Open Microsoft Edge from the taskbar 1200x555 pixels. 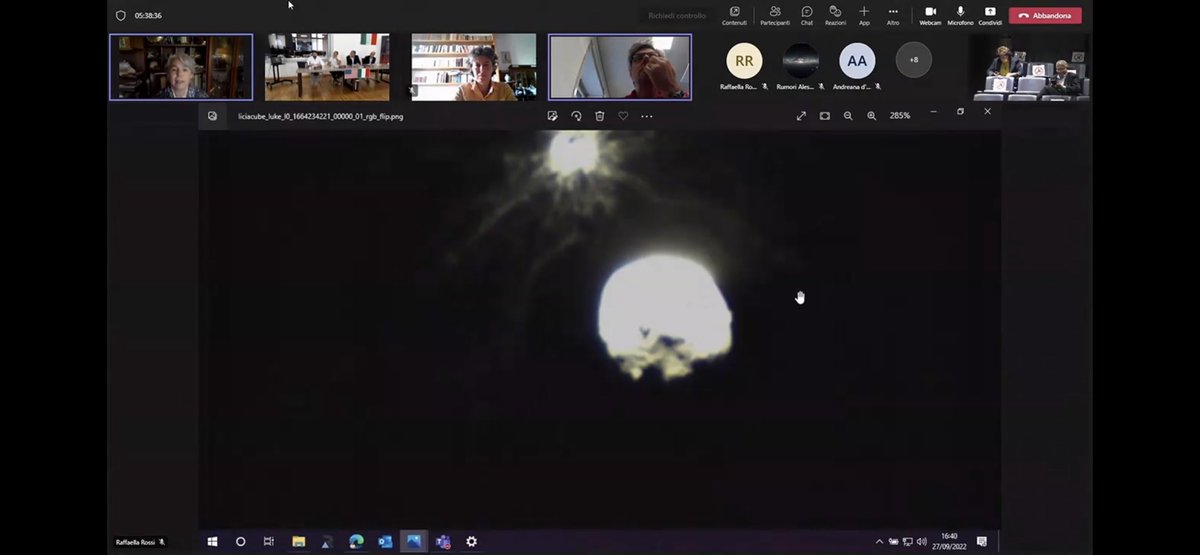coord(356,542)
